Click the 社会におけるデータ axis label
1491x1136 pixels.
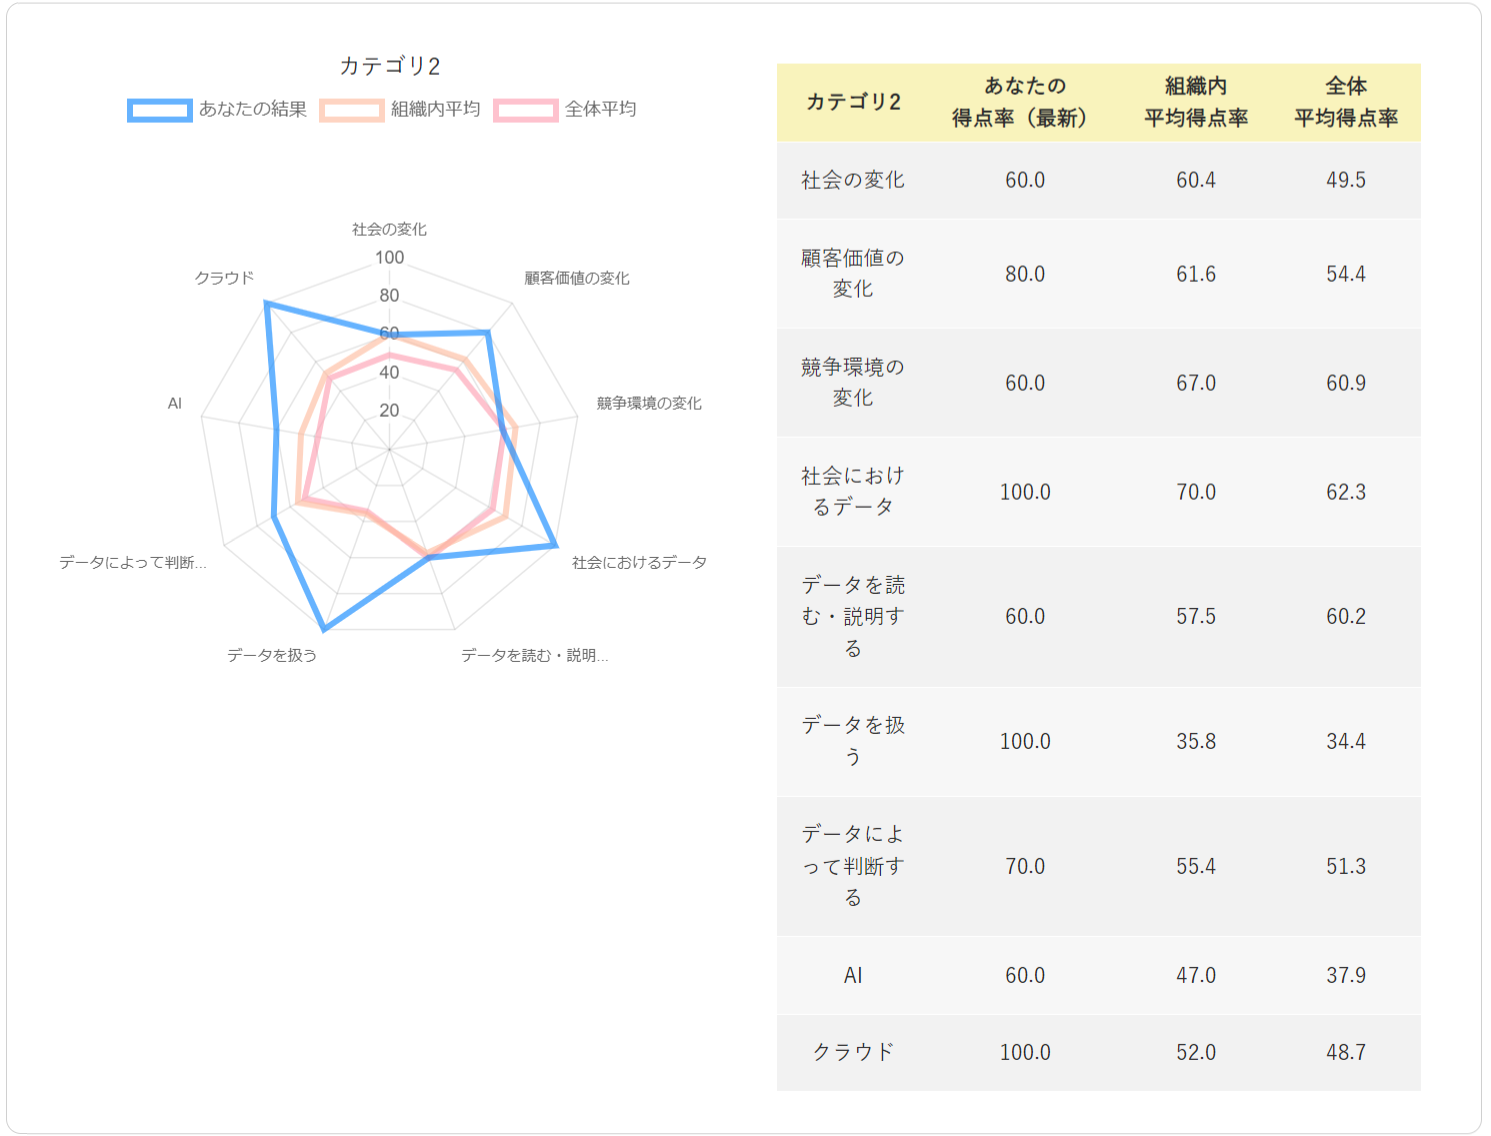[x=639, y=562]
